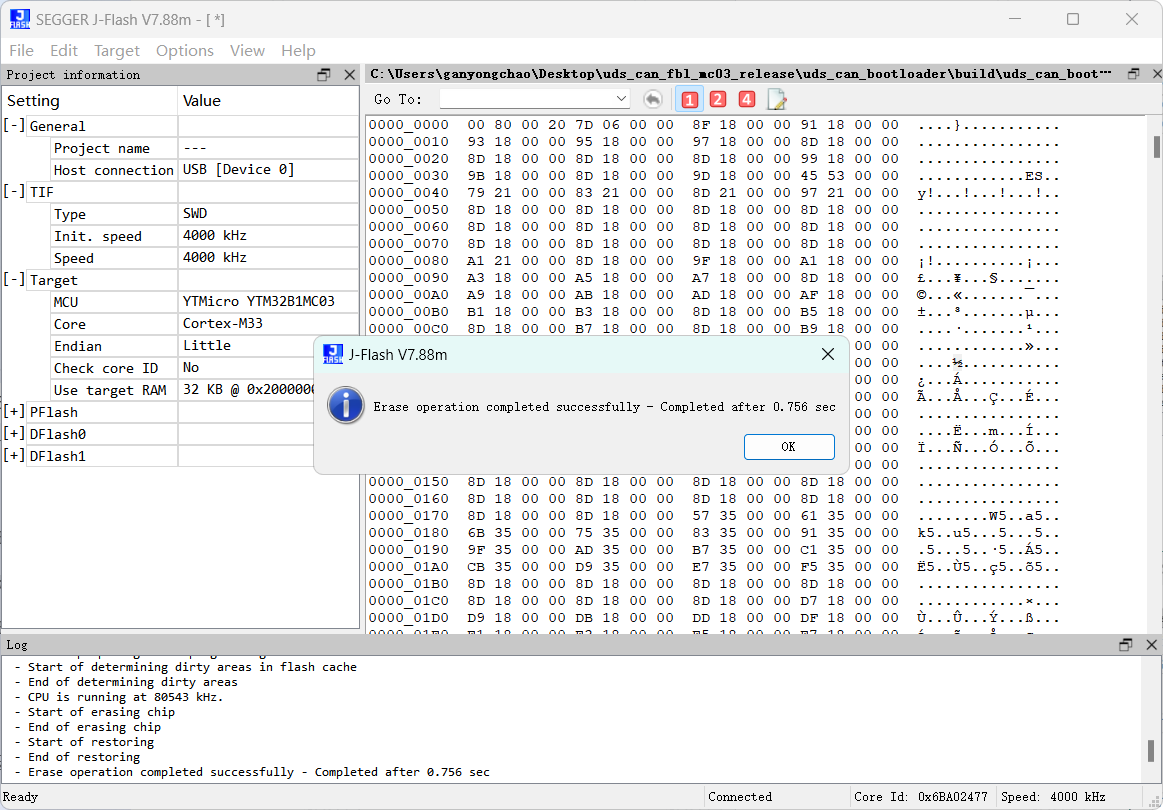Maximize the SEGGER J-Flash window

[x=1073, y=19]
